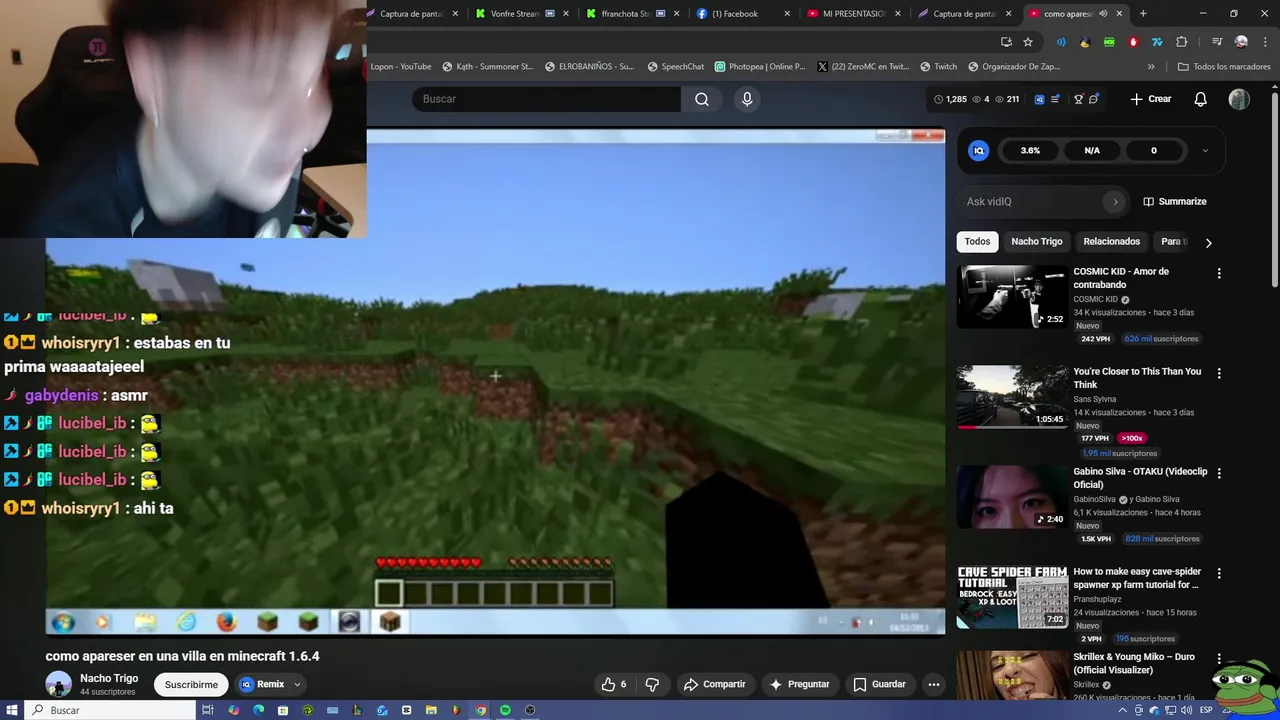Click the Summarize button
The image size is (1280, 720).
[x=1175, y=201]
